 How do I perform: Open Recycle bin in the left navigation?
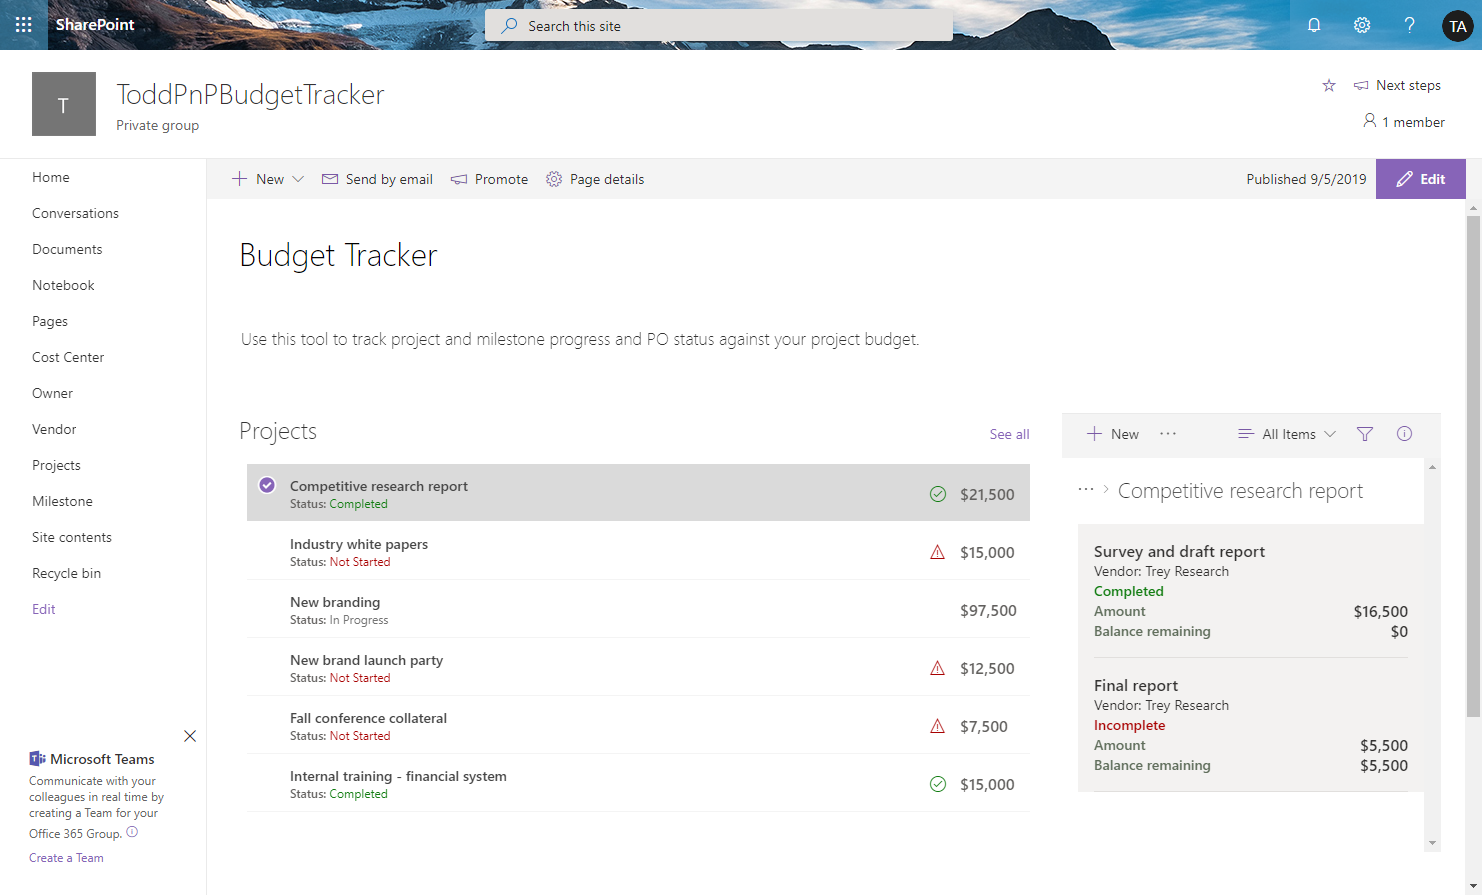66,573
